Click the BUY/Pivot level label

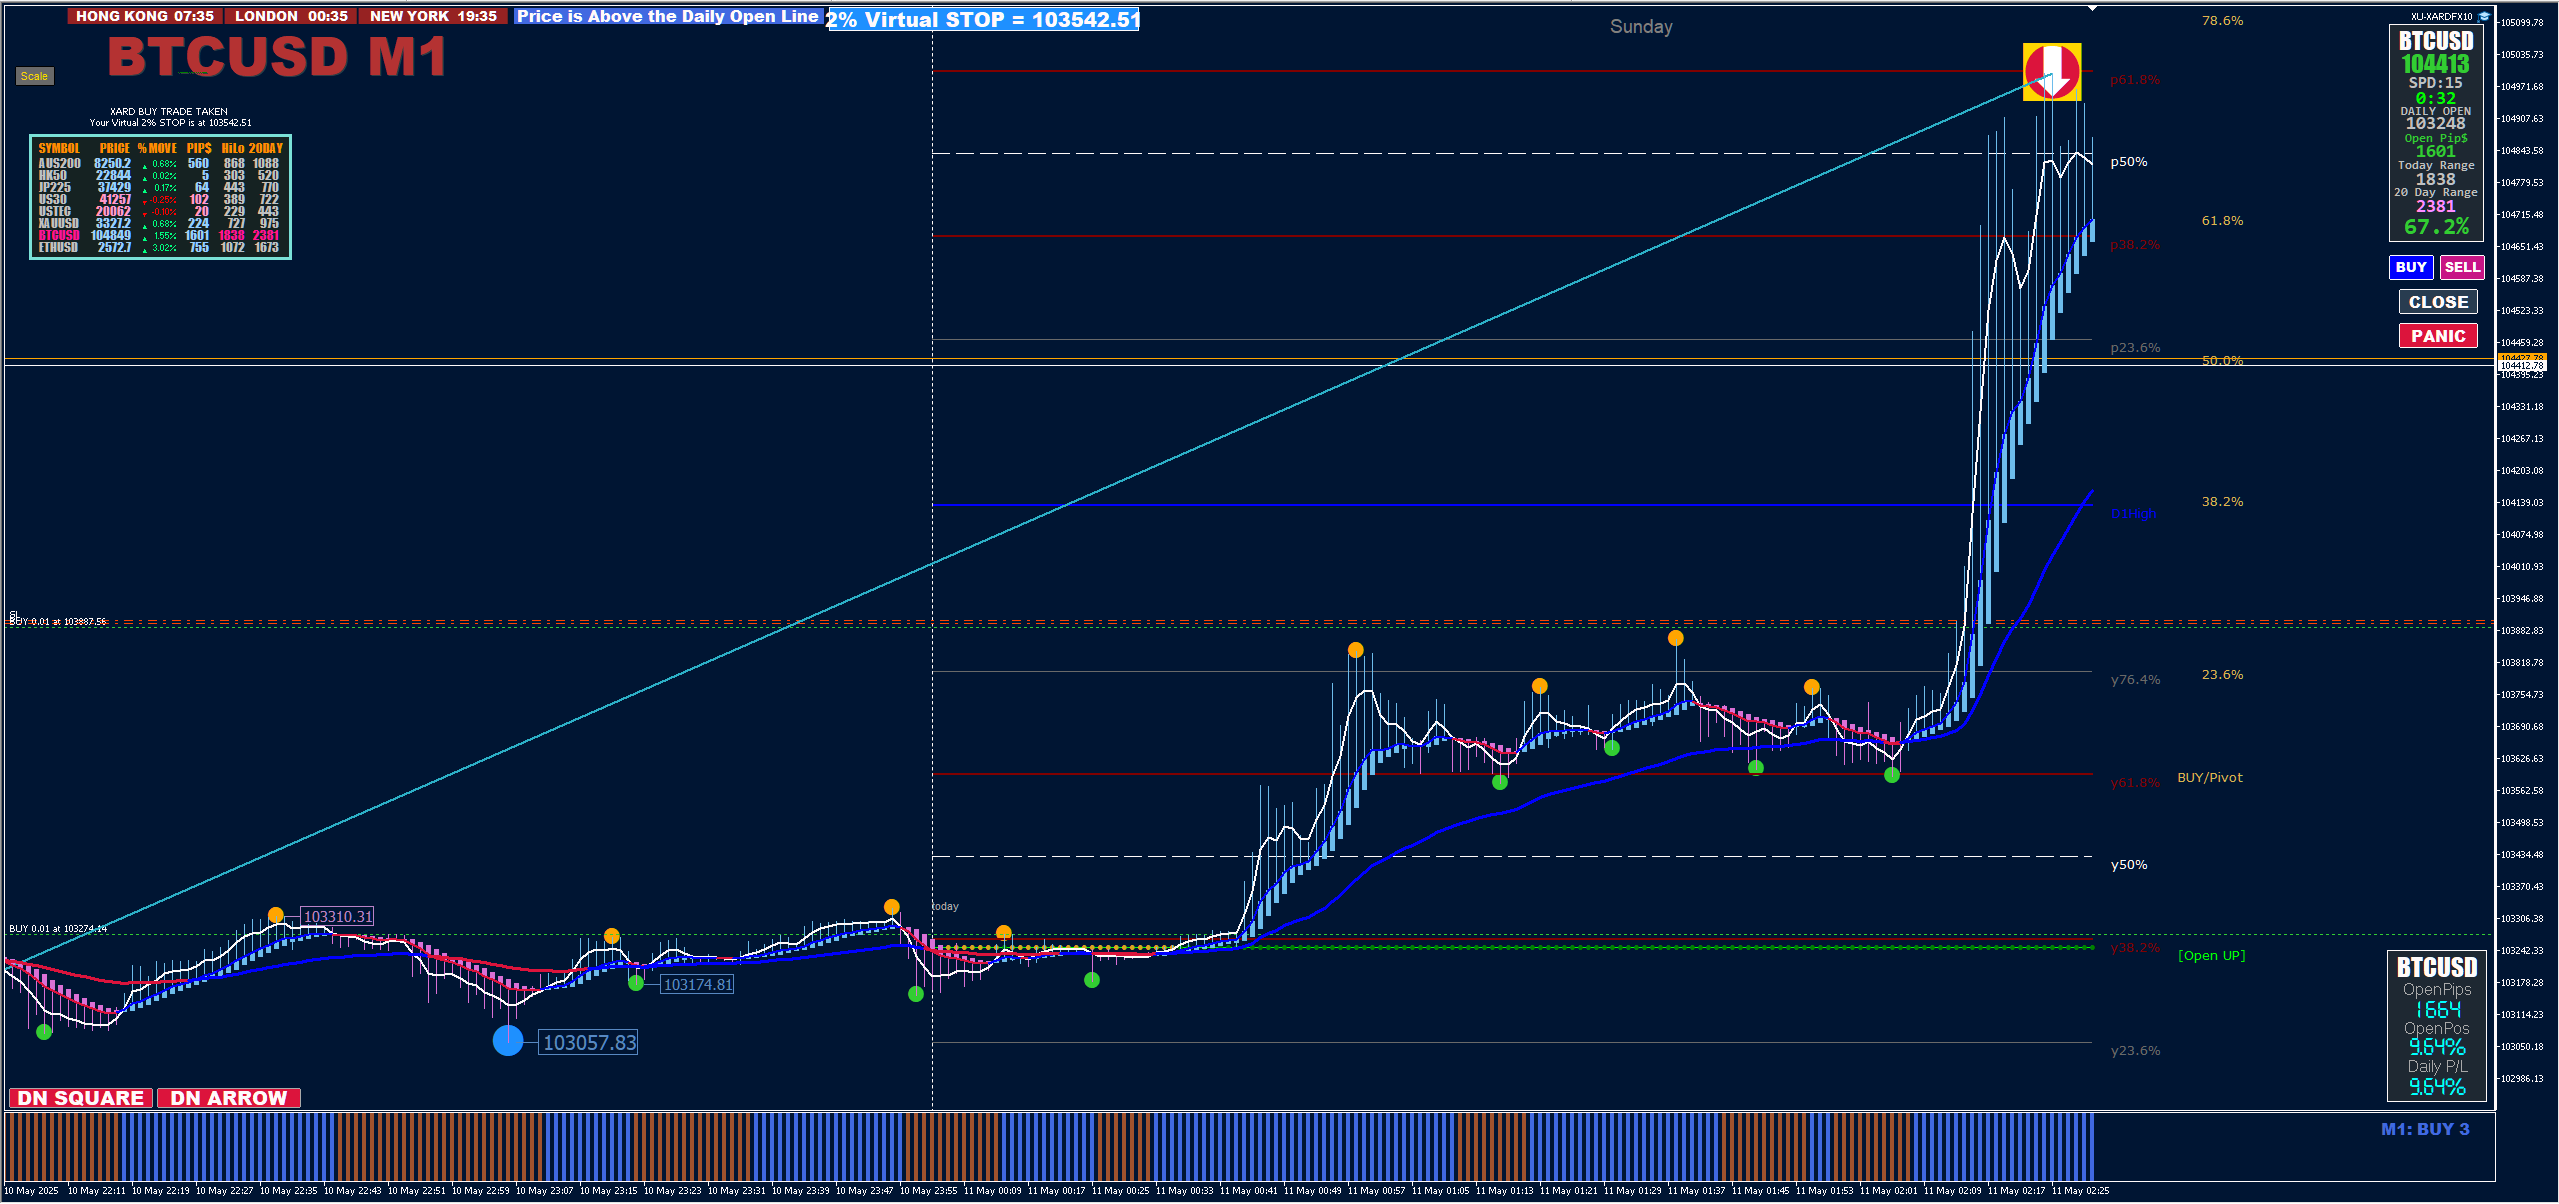pyautogui.click(x=2210, y=778)
